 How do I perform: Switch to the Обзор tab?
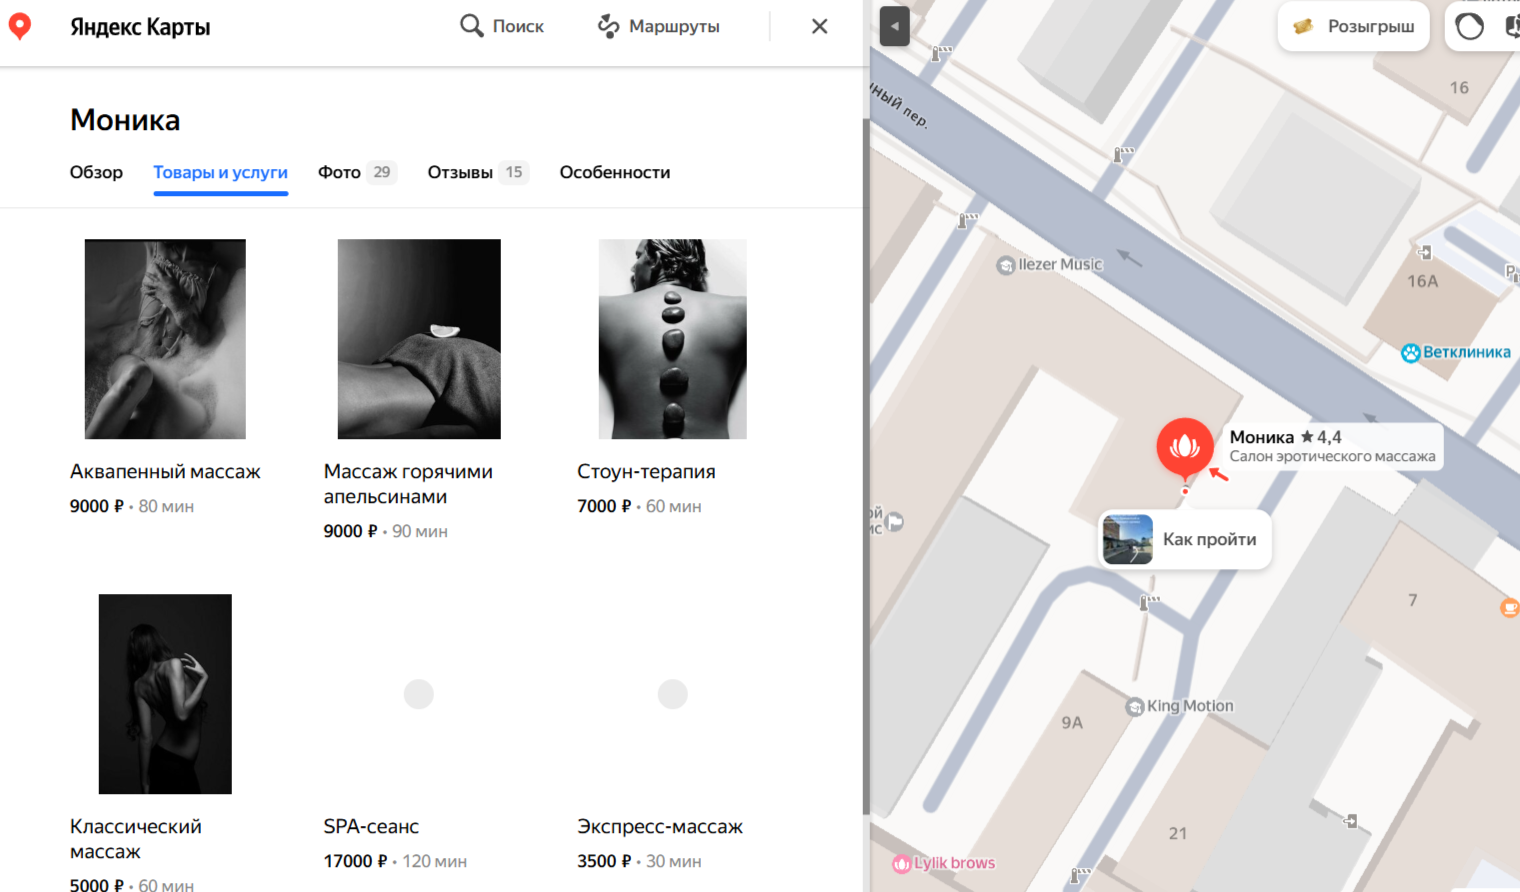pyautogui.click(x=96, y=172)
